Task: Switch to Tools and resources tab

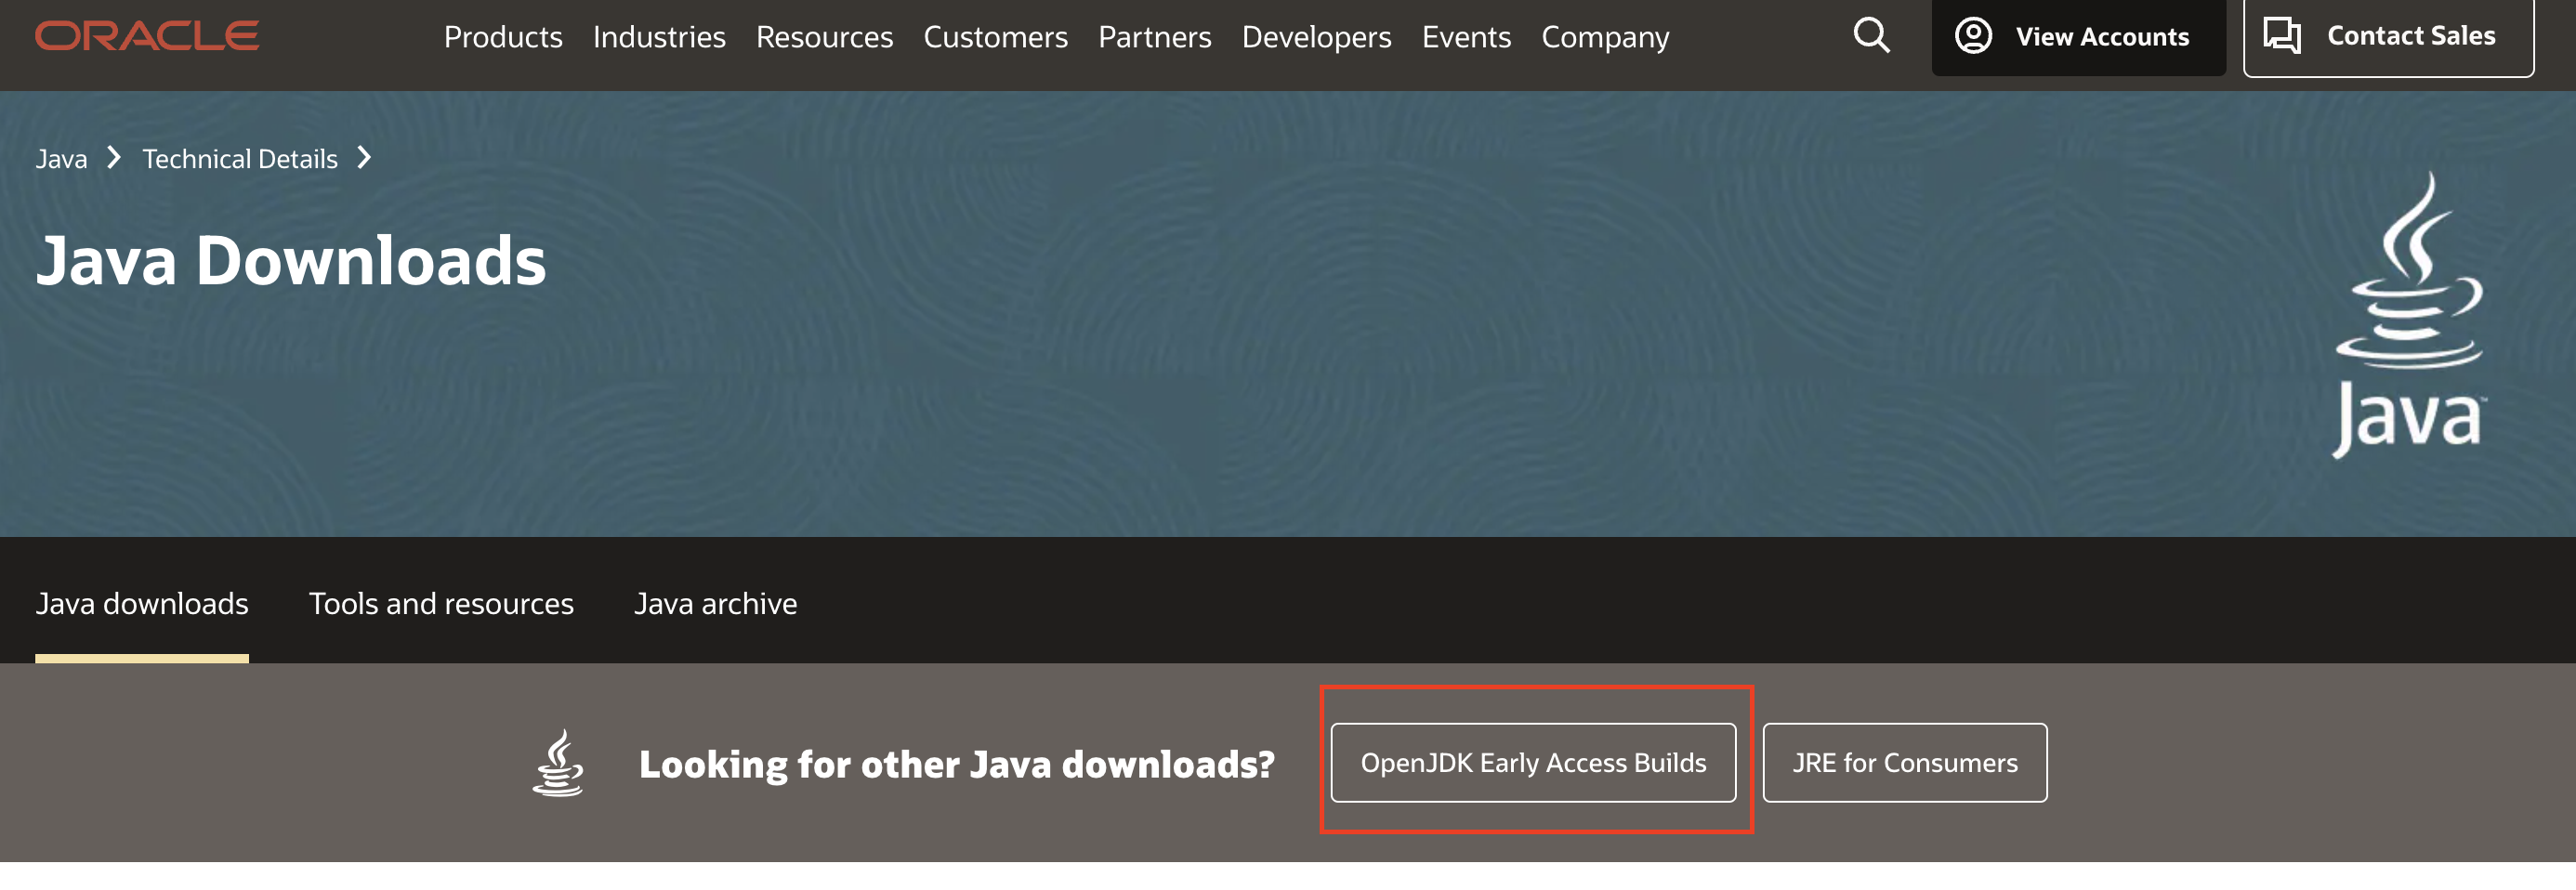Action: [x=441, y=604]
